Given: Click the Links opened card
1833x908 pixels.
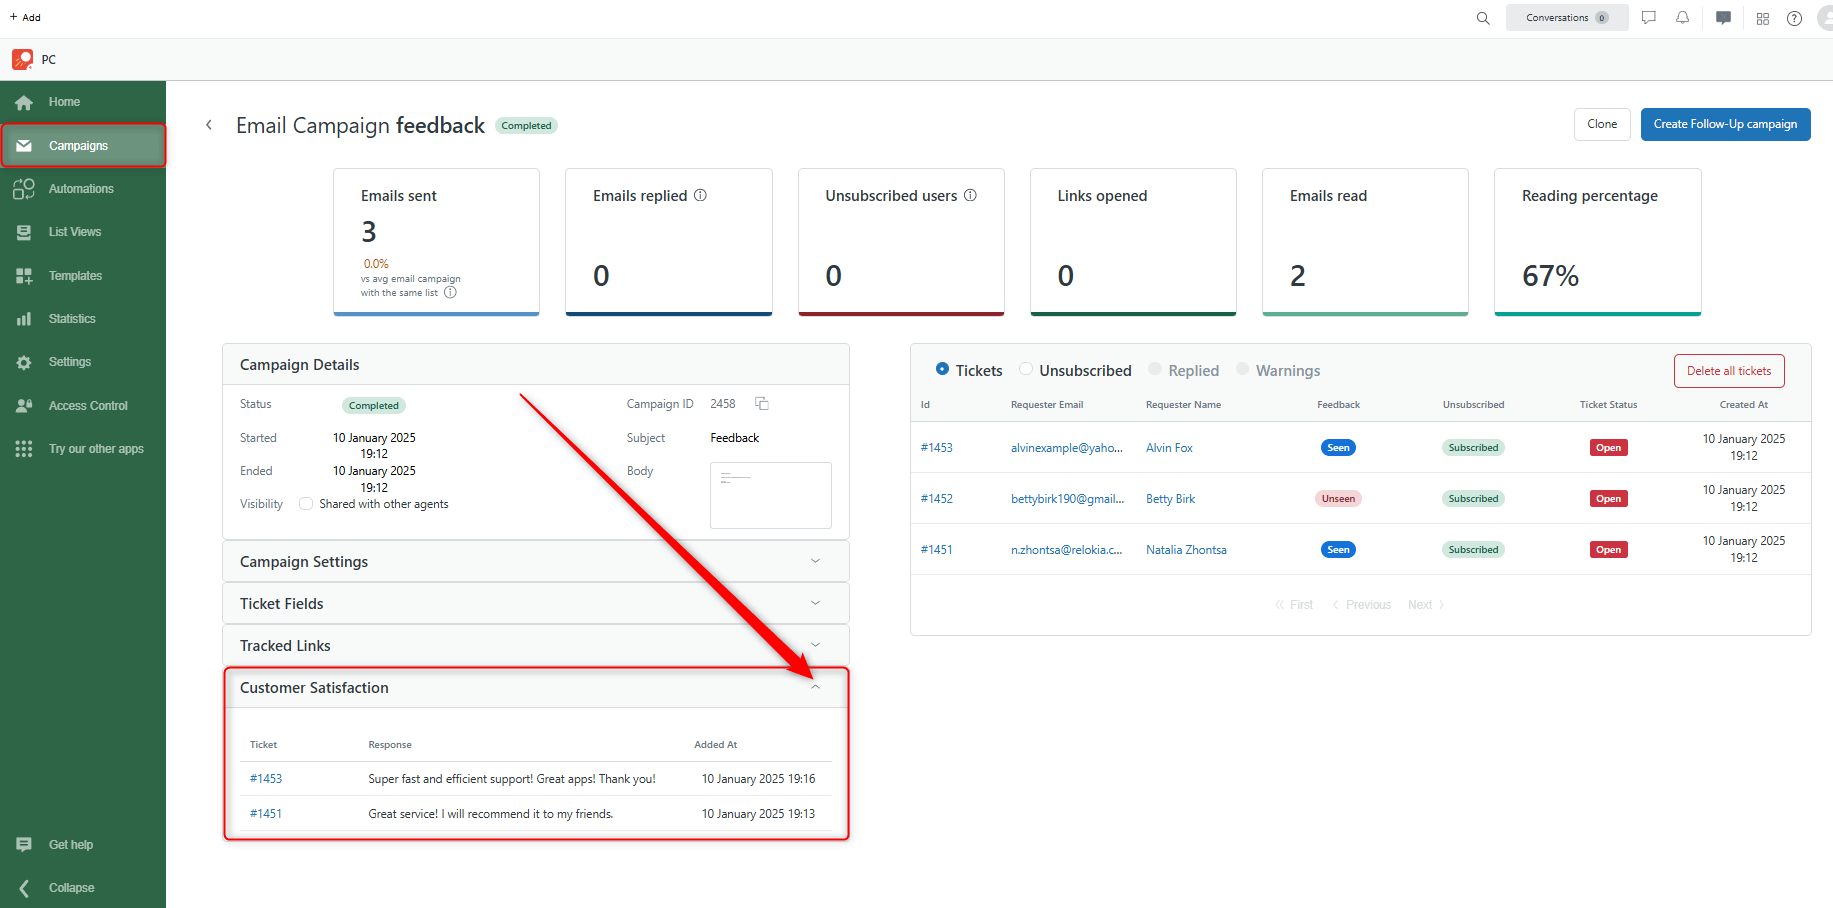Looking at the screenshot, I should (x=1133, y=242).
